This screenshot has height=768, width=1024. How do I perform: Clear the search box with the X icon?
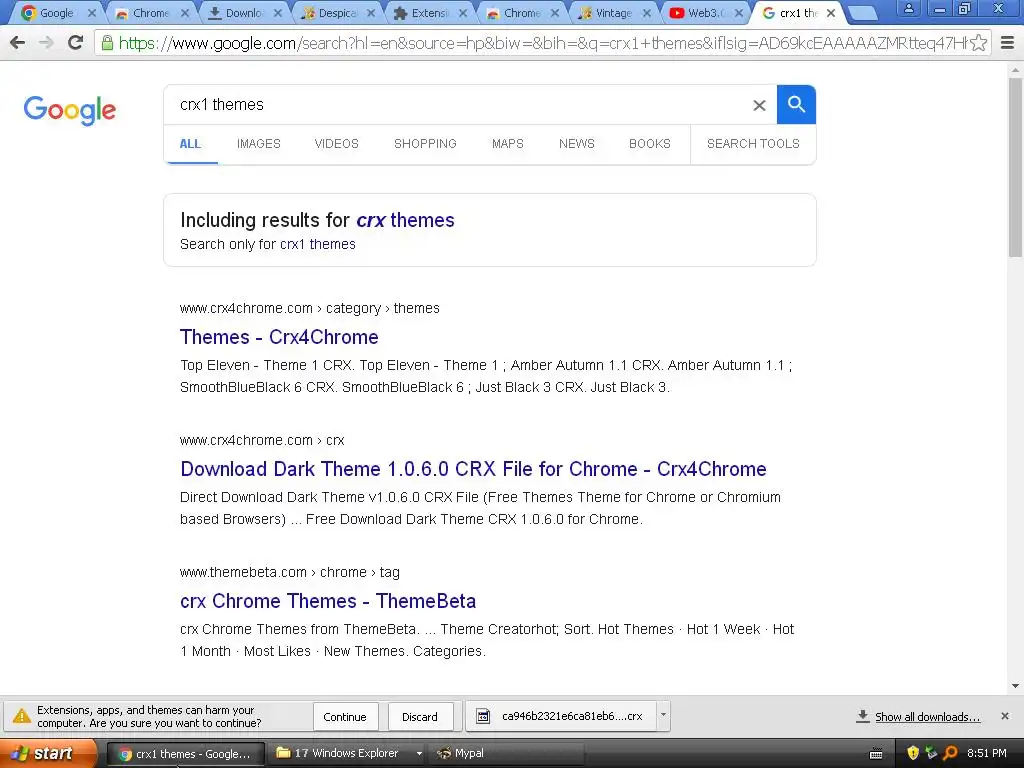[759, 105]
